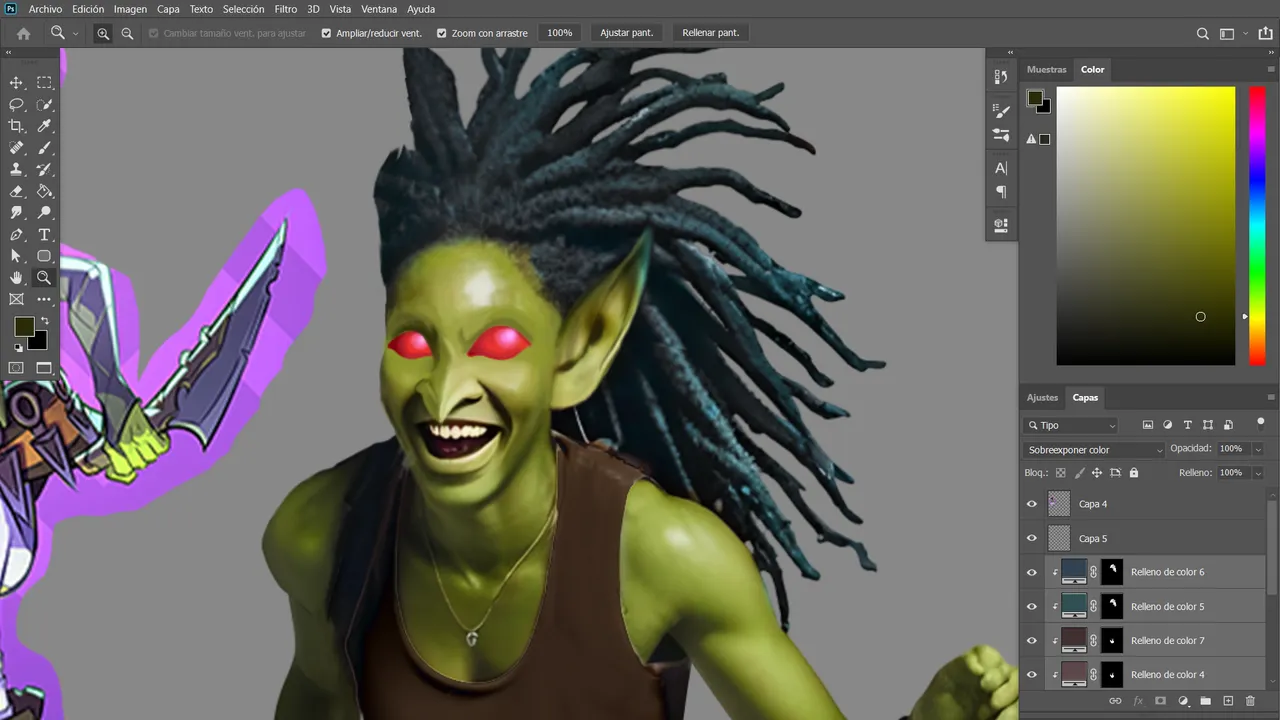Open the Edit Toolbar three-dots menu
This screenshot has width=1280, height=720.
[x=44, y=299]
